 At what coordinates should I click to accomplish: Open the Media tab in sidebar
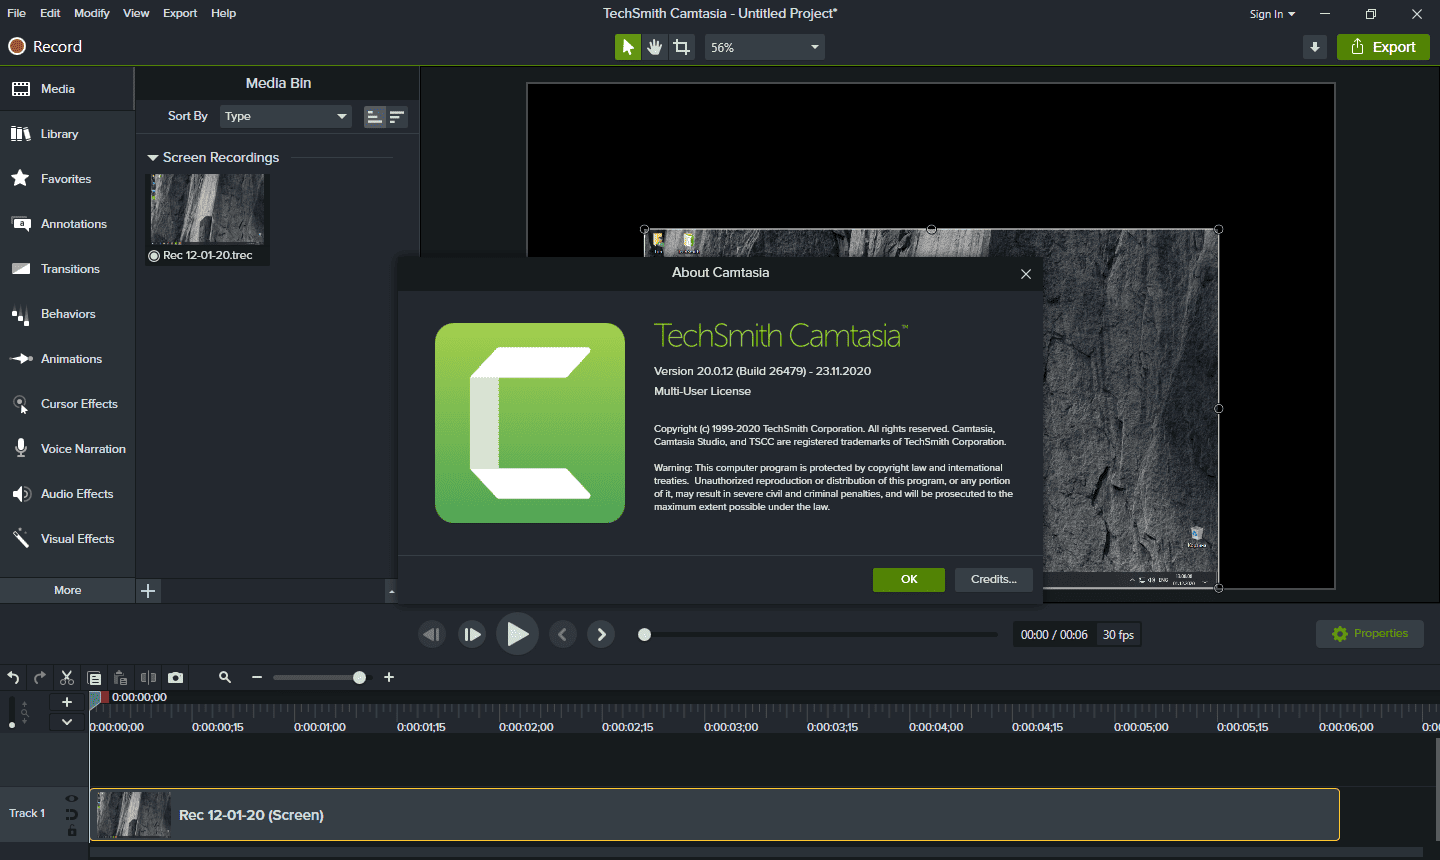pos(67,89)
